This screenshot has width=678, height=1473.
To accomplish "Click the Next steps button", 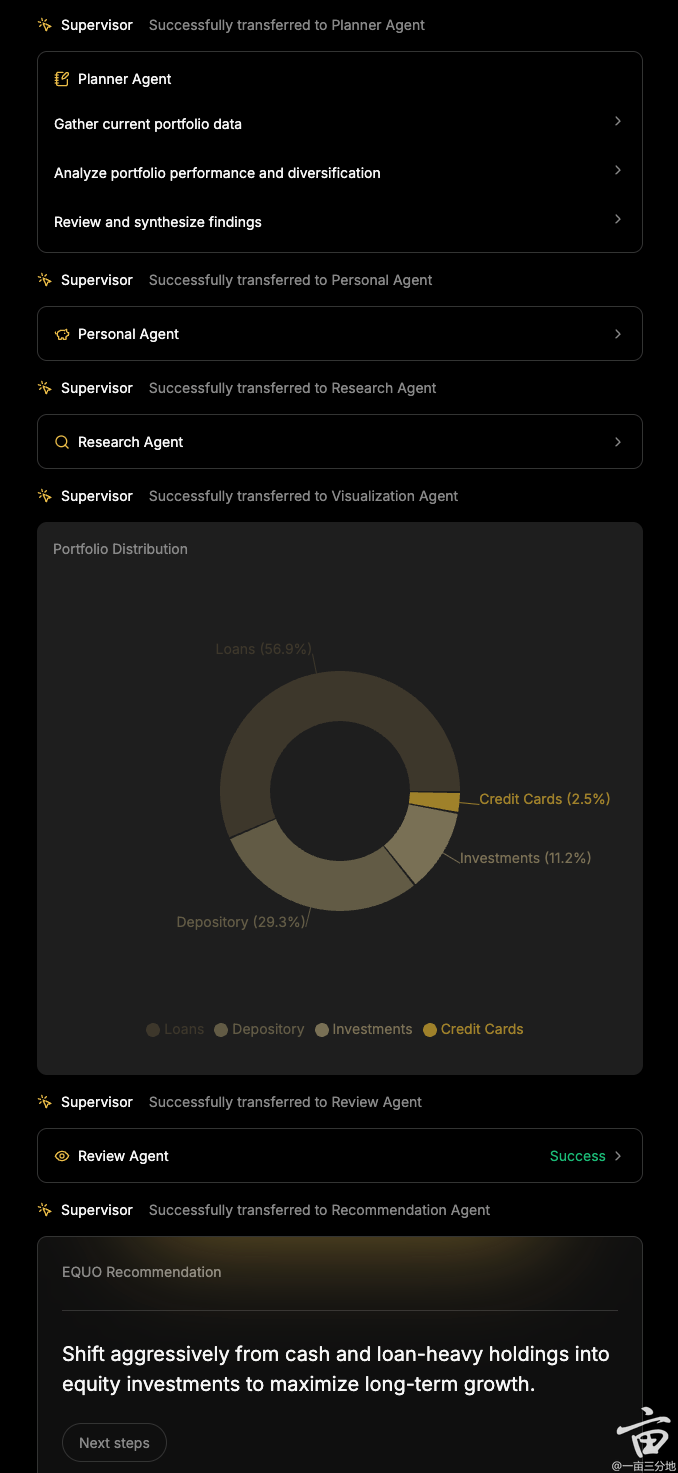I will point(114,1443).
